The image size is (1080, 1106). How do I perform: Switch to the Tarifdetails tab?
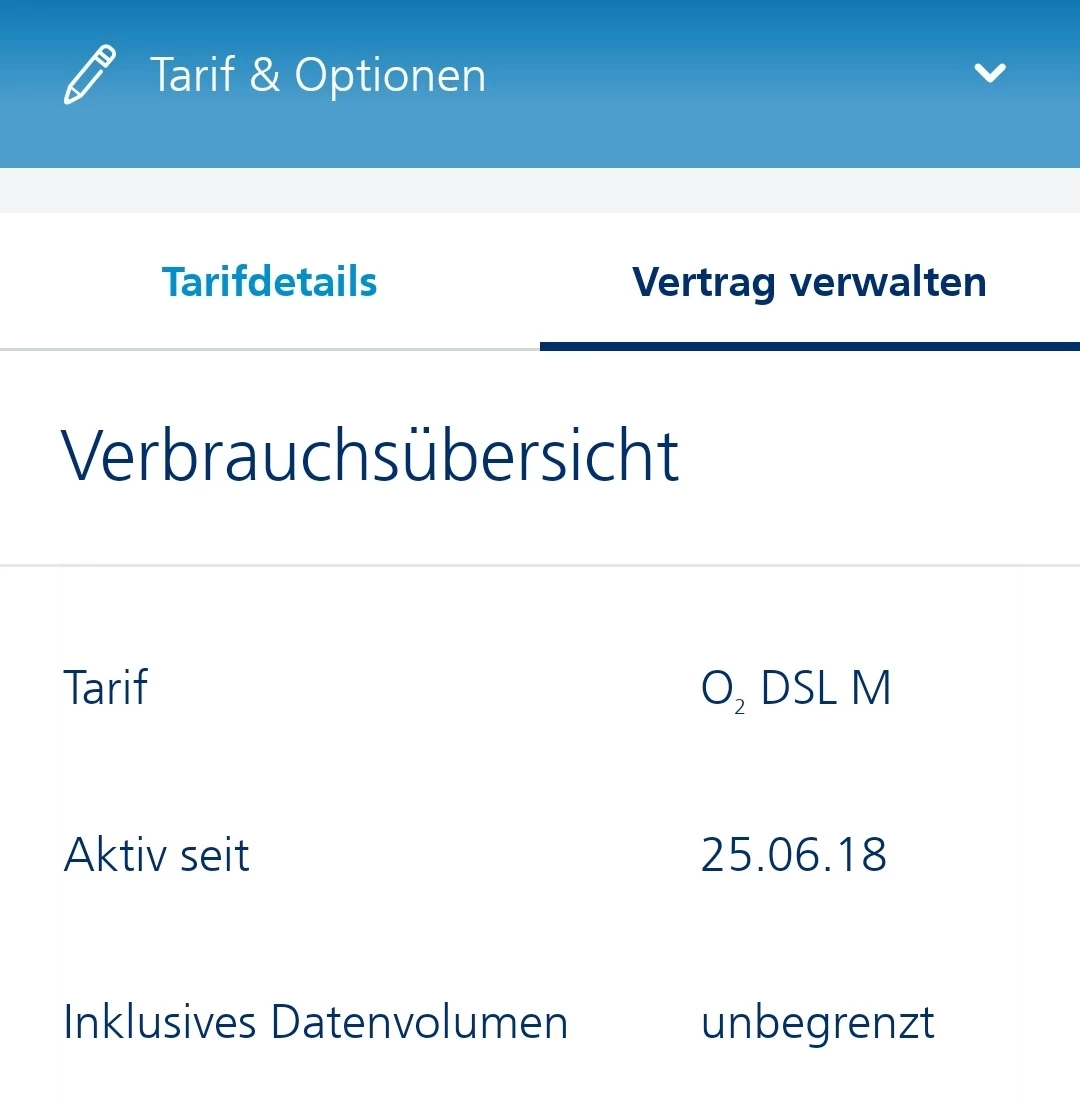pyautogui.click(x=269, y=282)
